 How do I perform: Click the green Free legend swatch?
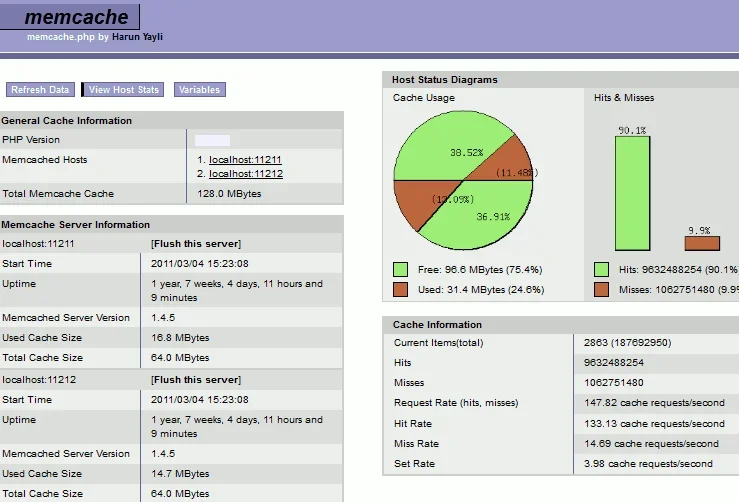pyautogui.click(x=400, y=270)
